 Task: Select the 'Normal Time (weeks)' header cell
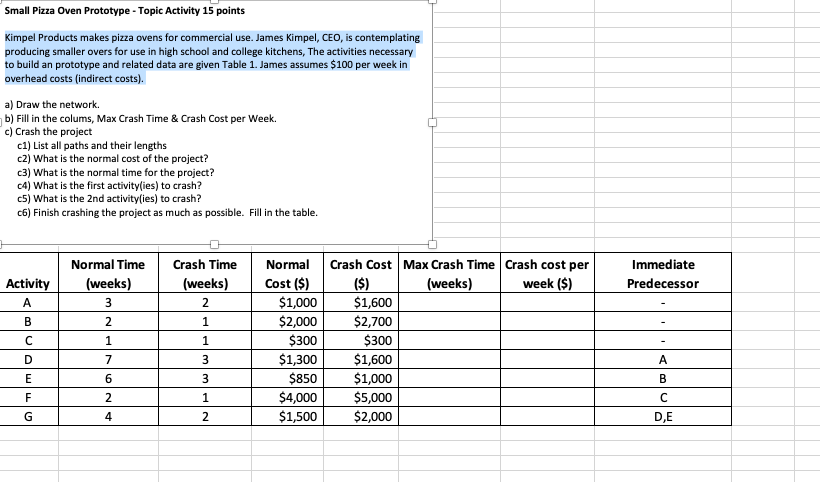(108, 273)
